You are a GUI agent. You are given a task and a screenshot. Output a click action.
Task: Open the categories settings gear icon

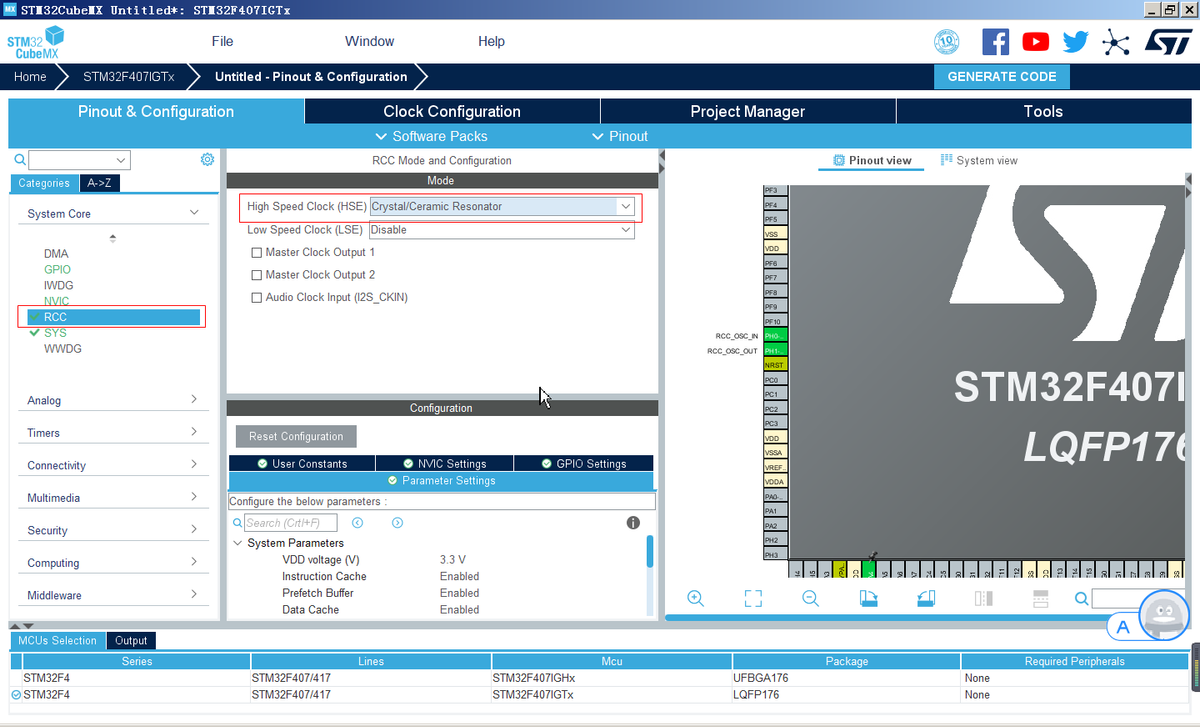click(207, 159)
